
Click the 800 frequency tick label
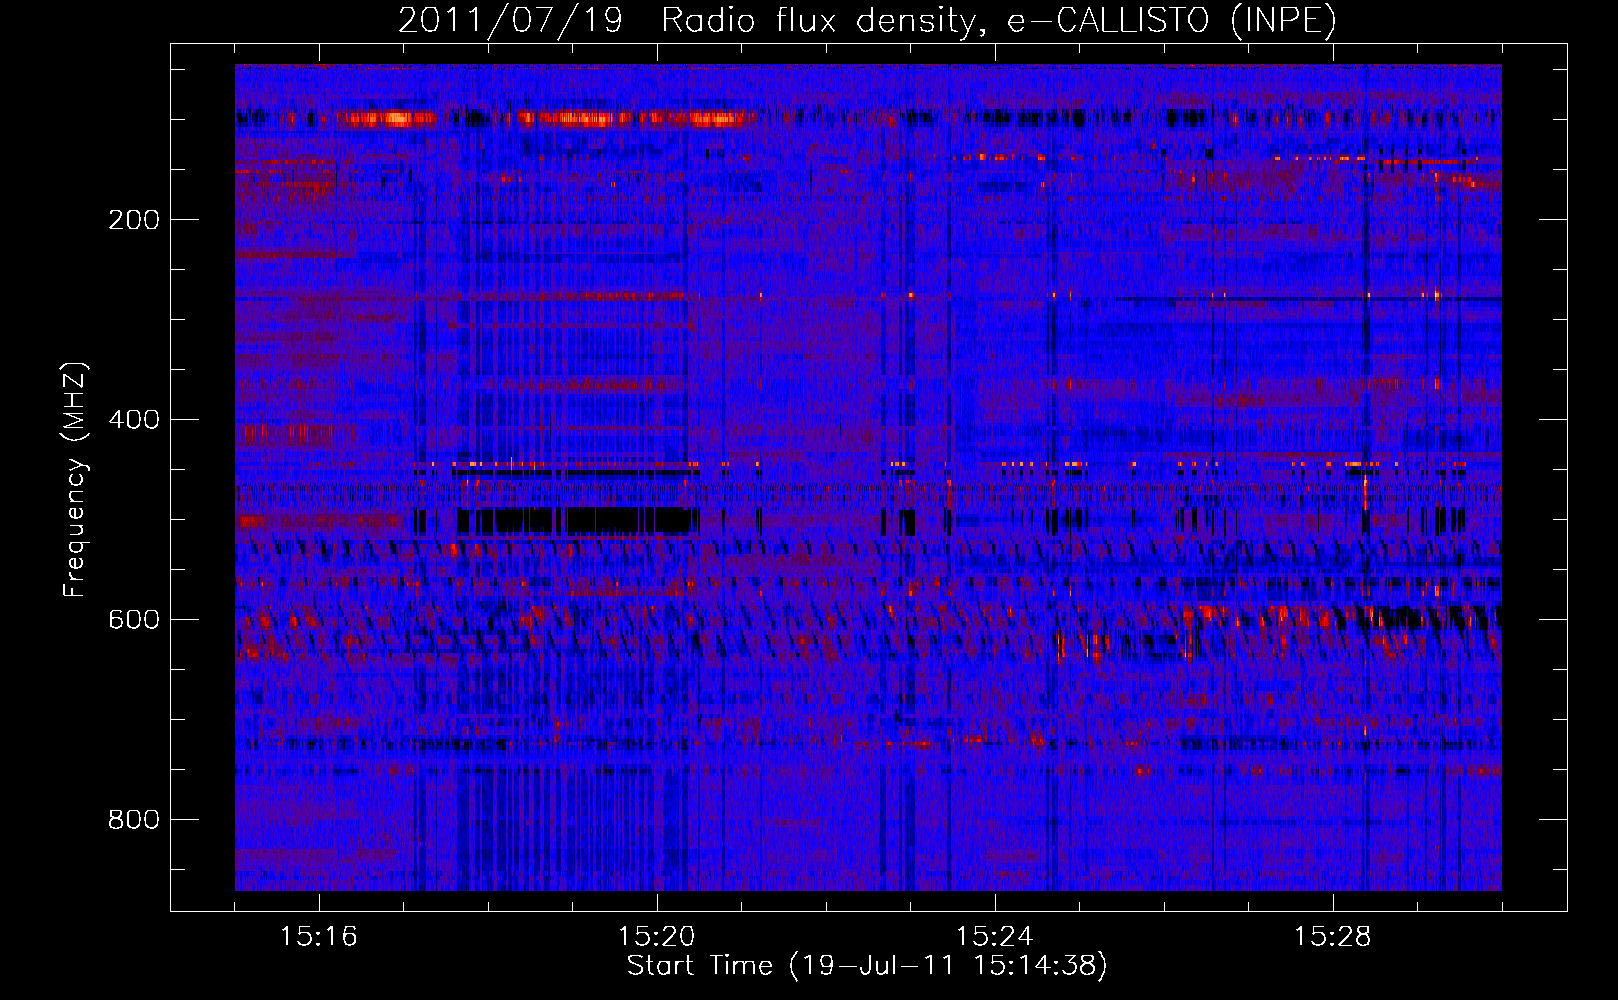(x=134, y=820)
